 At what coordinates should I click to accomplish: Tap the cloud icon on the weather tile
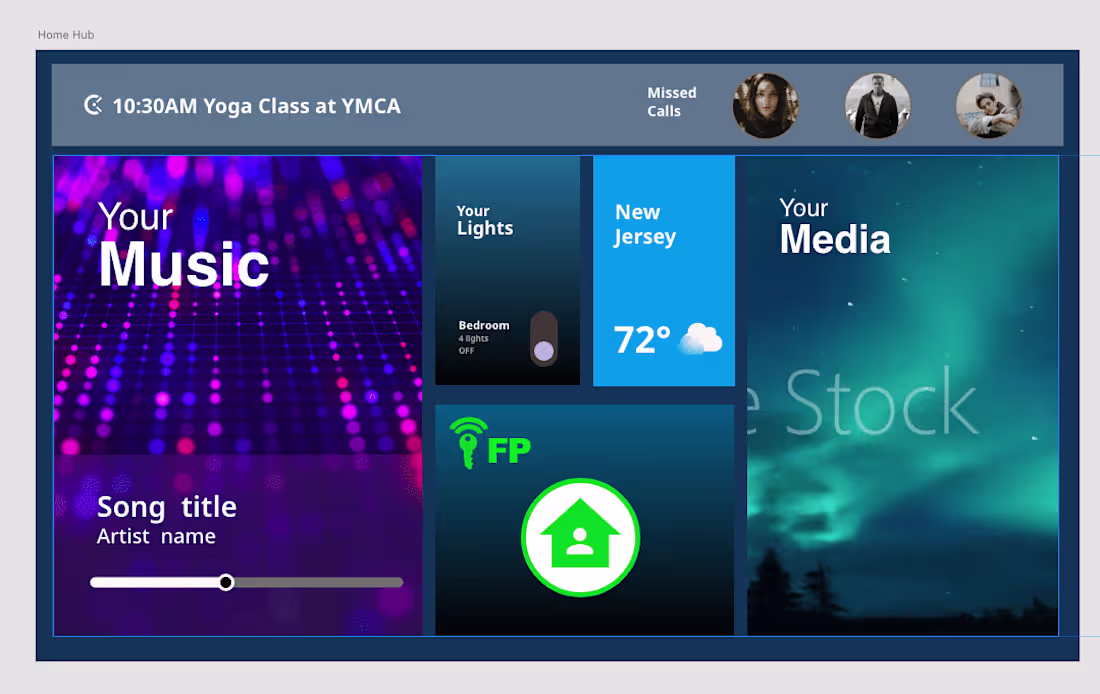702,340
